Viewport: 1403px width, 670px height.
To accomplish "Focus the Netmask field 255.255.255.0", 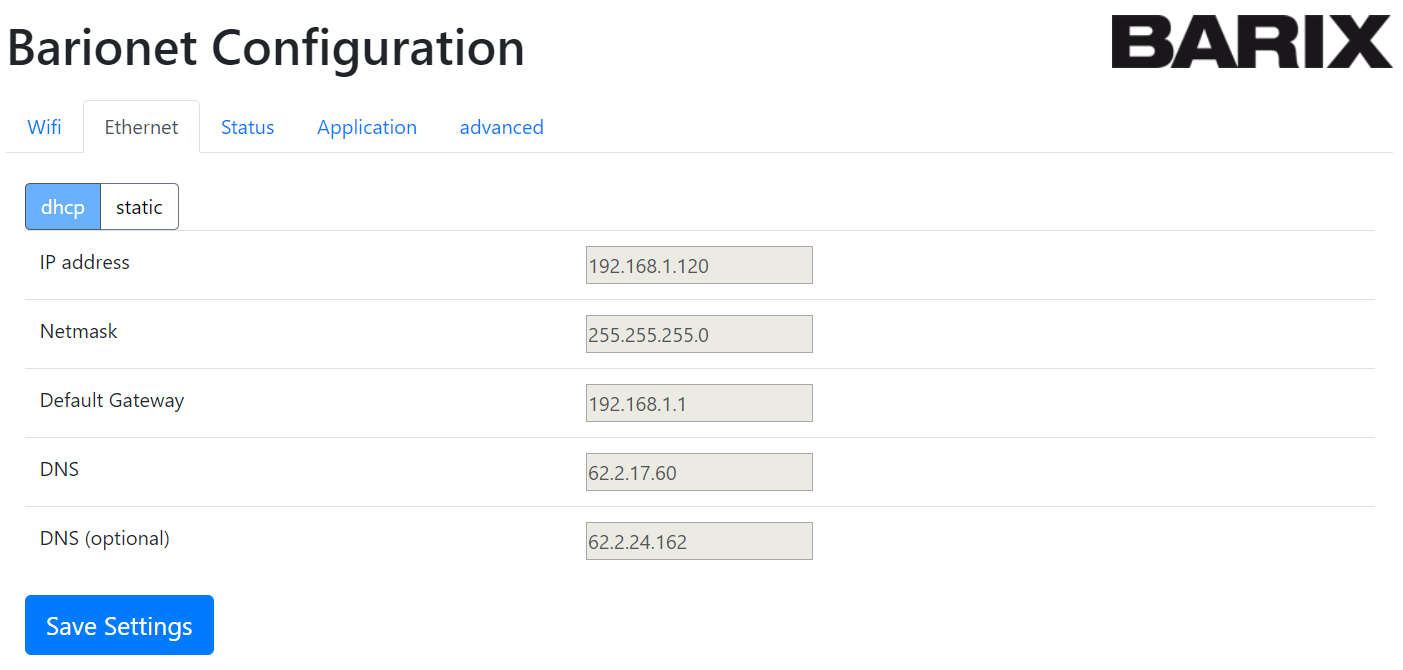I will (698, 335).
